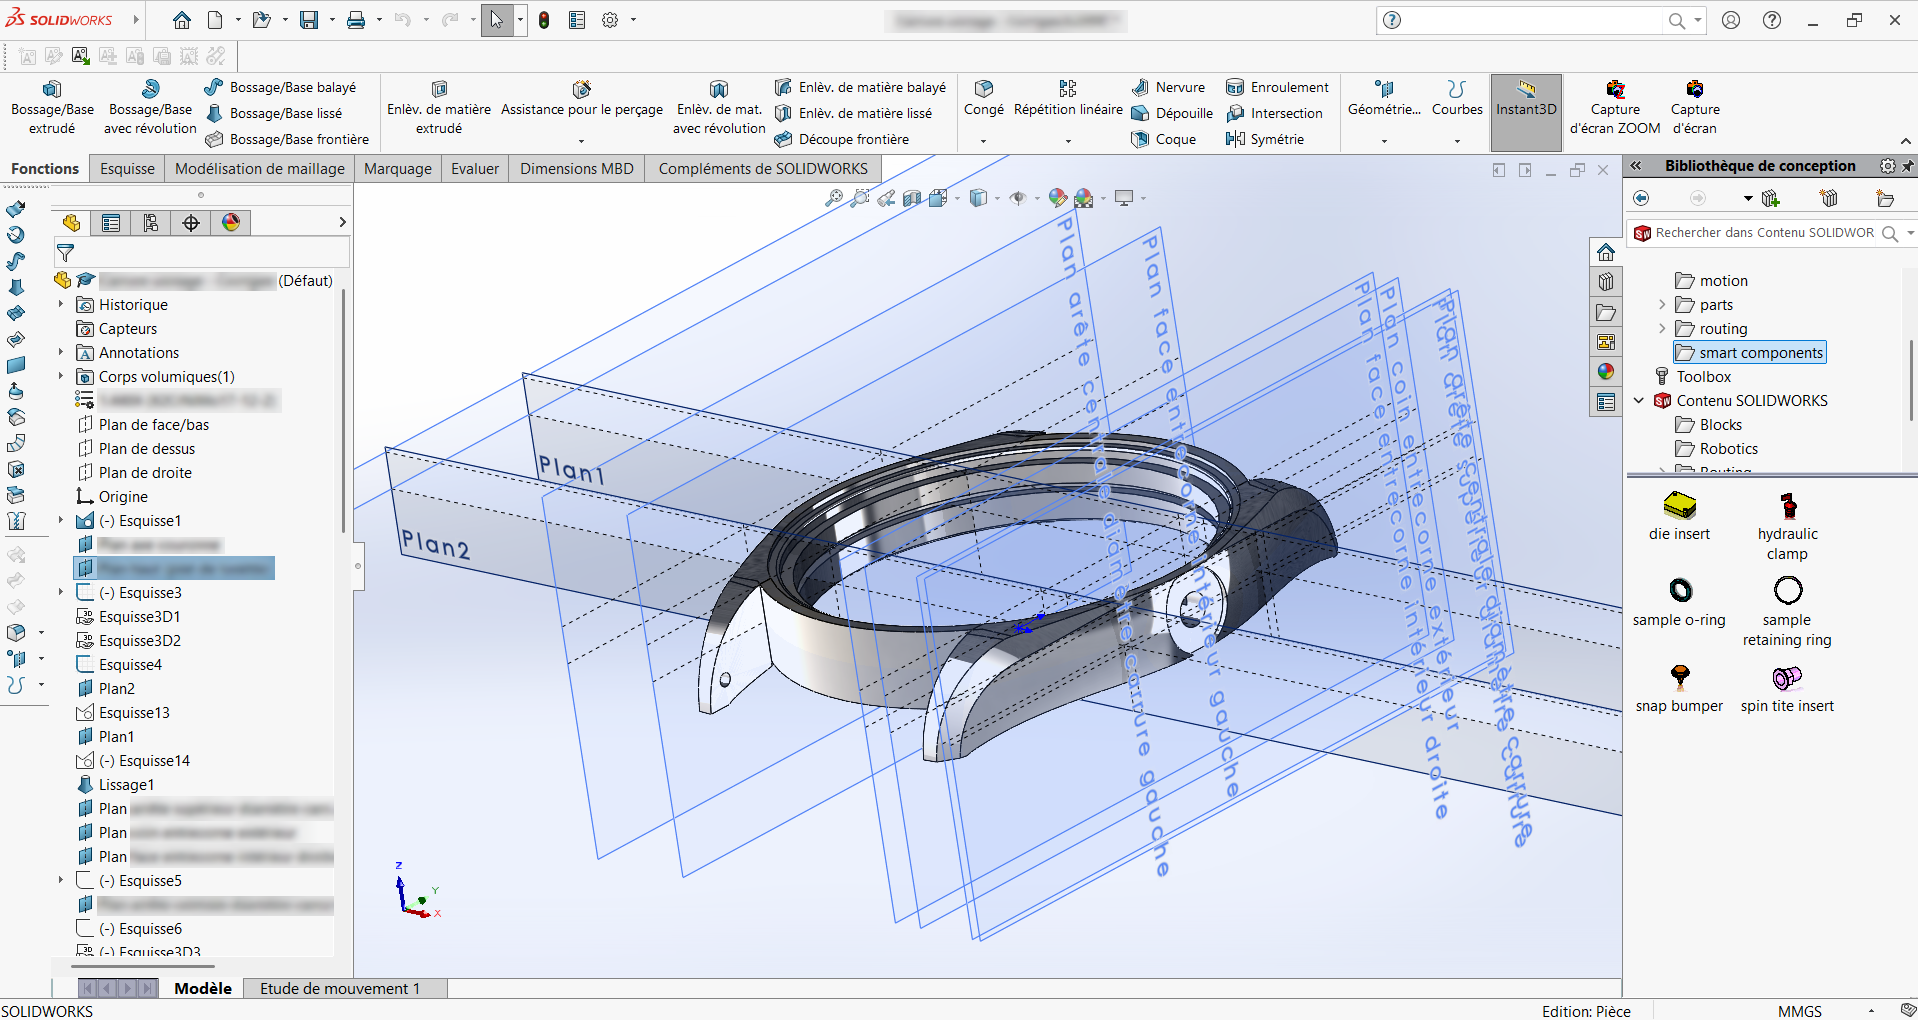Click the Congé fillet tool
The height and width of the screenshot is (1020, 1918).
click(x=984, y=99)
